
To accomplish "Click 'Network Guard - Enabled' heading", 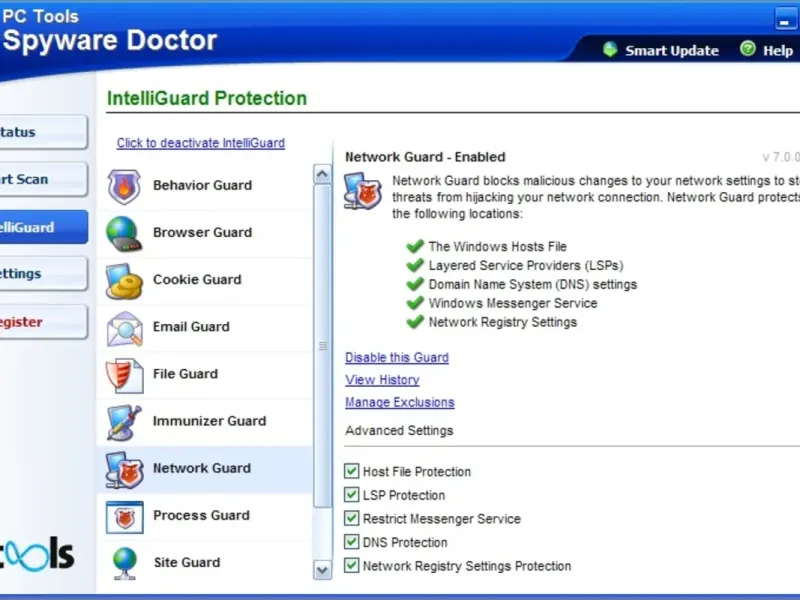I will pos(425,157).
